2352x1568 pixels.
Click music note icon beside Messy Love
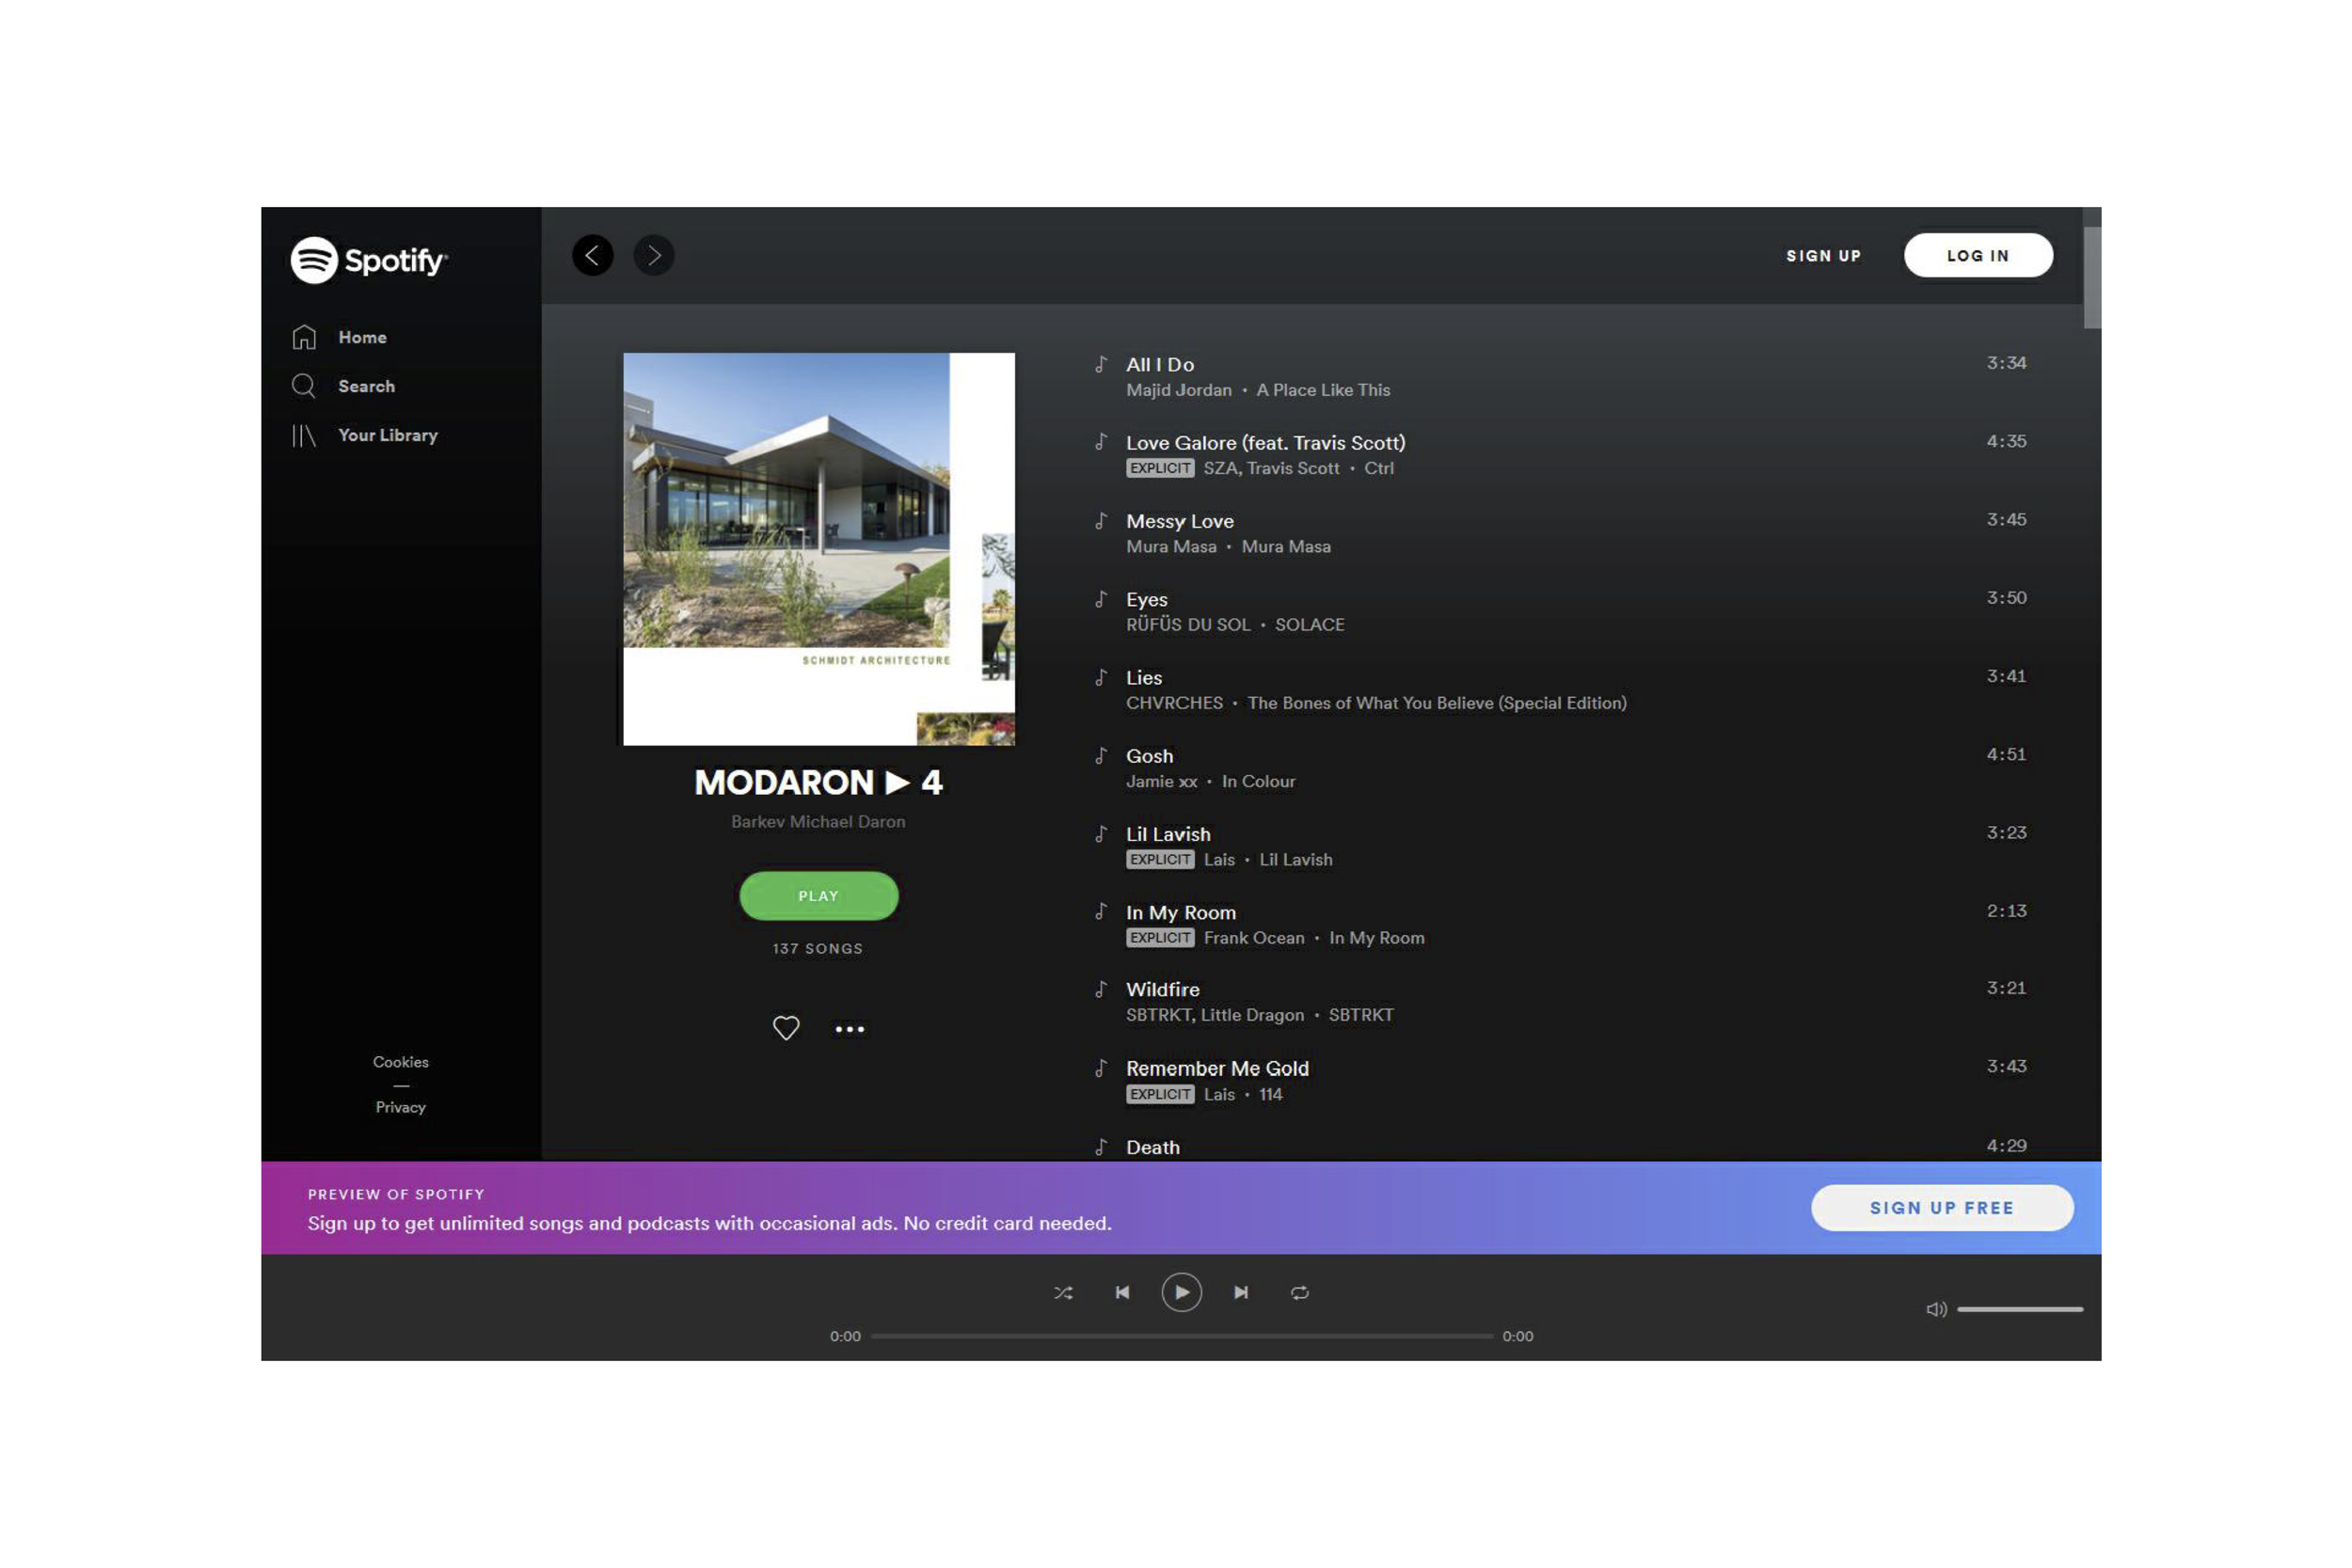click(x=1101, y=521)
